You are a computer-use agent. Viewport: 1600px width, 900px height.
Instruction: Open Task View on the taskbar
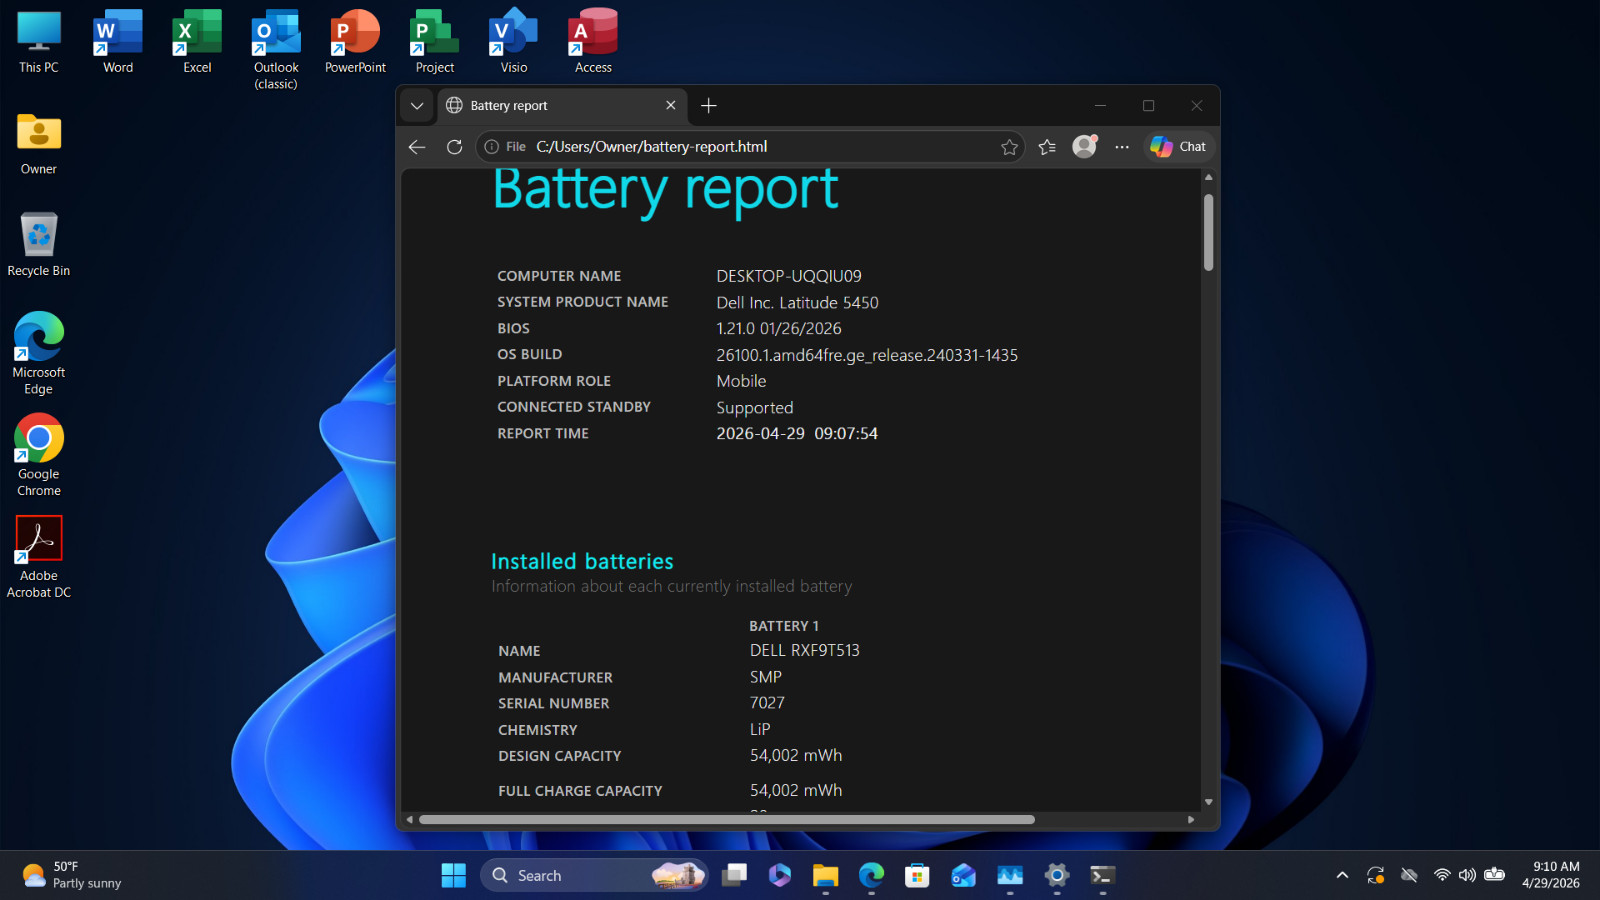pos(735,876)
